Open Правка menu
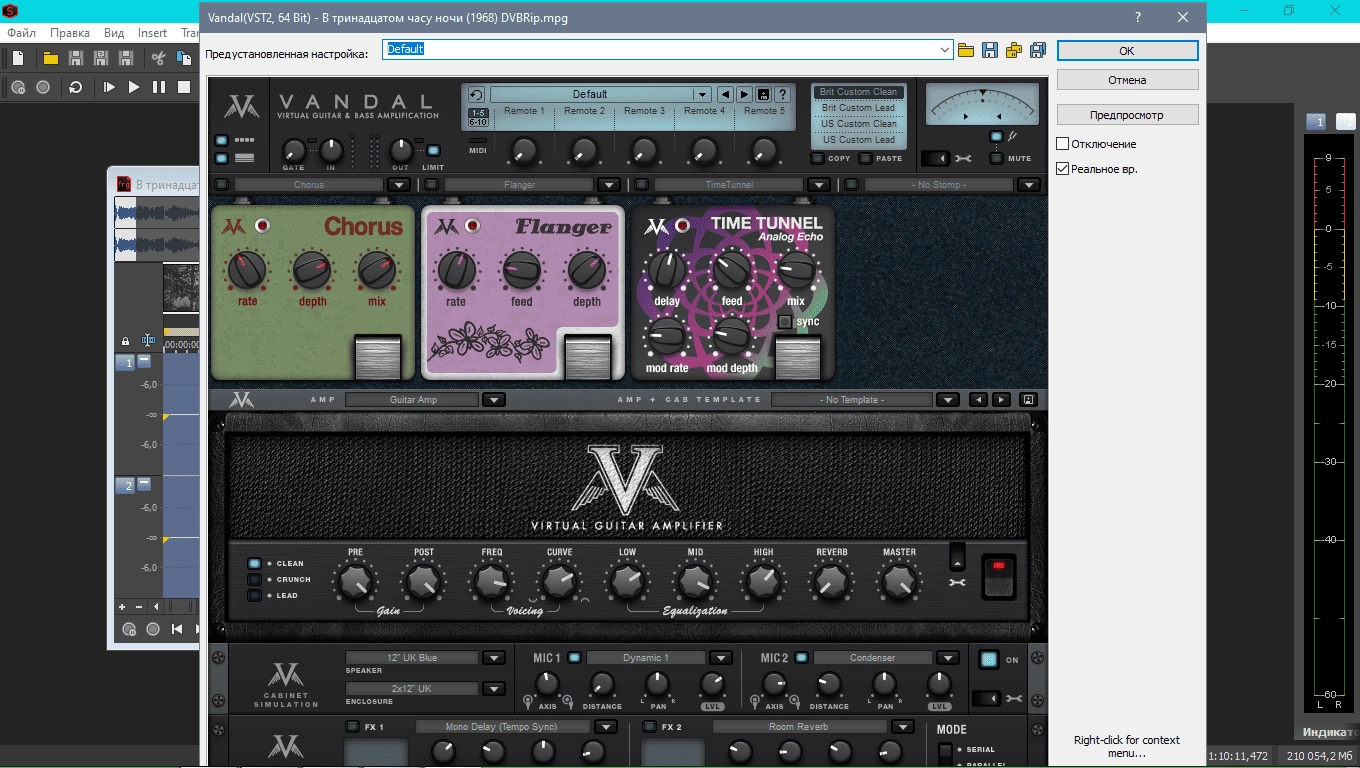The width and height of the screenshot is (1360, 768). 70,33
